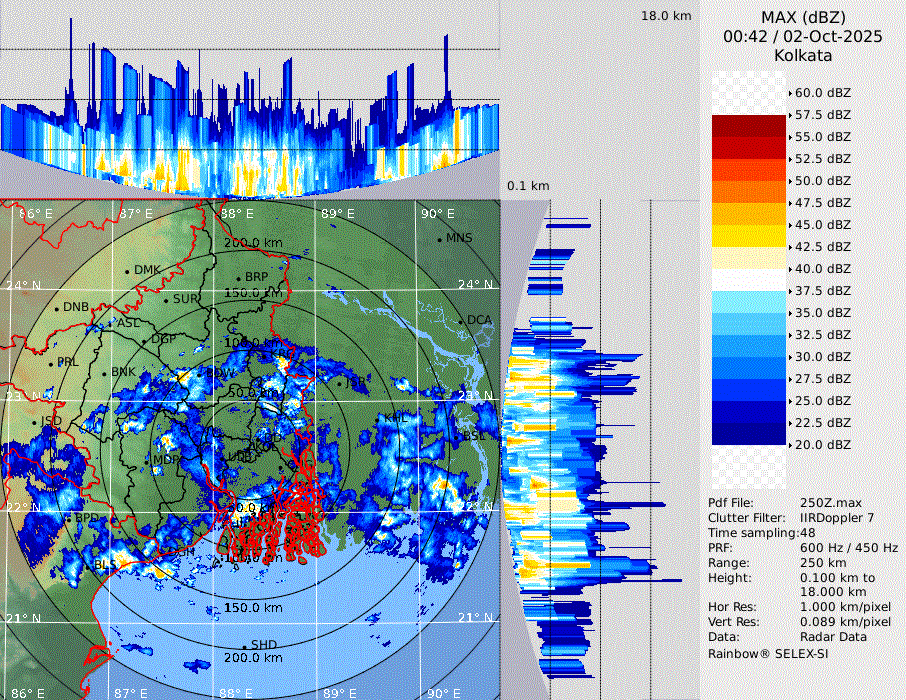The image size is (906, 700).
Task: Click the orange legend swatch above 47.5 dBZ
Action: pyautogui.click(x=748, y=192)
